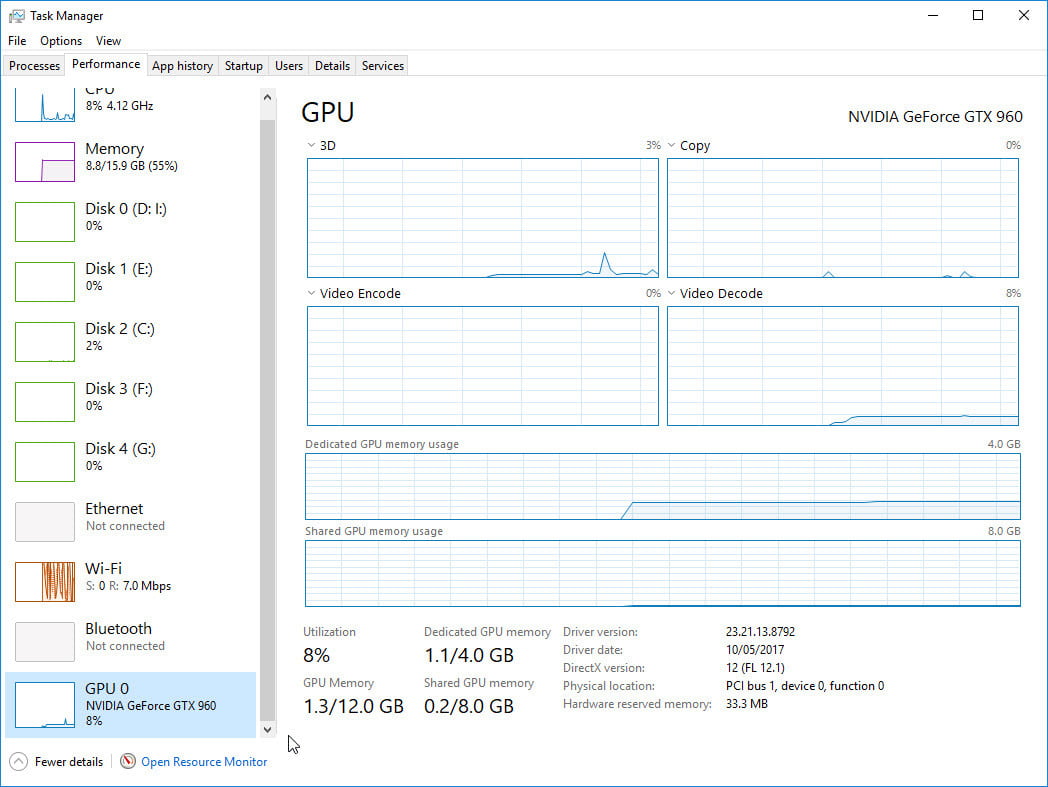Viewport: 1048px width, 787px height.
Task: Click the Wi-Fi activity graph icon
Action: click(x=45, y=582)
